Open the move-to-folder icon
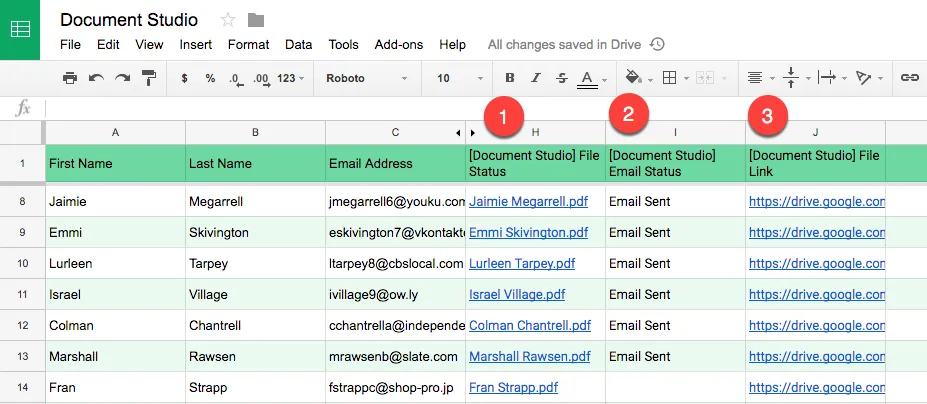927x404 pixels. (256, 20)
